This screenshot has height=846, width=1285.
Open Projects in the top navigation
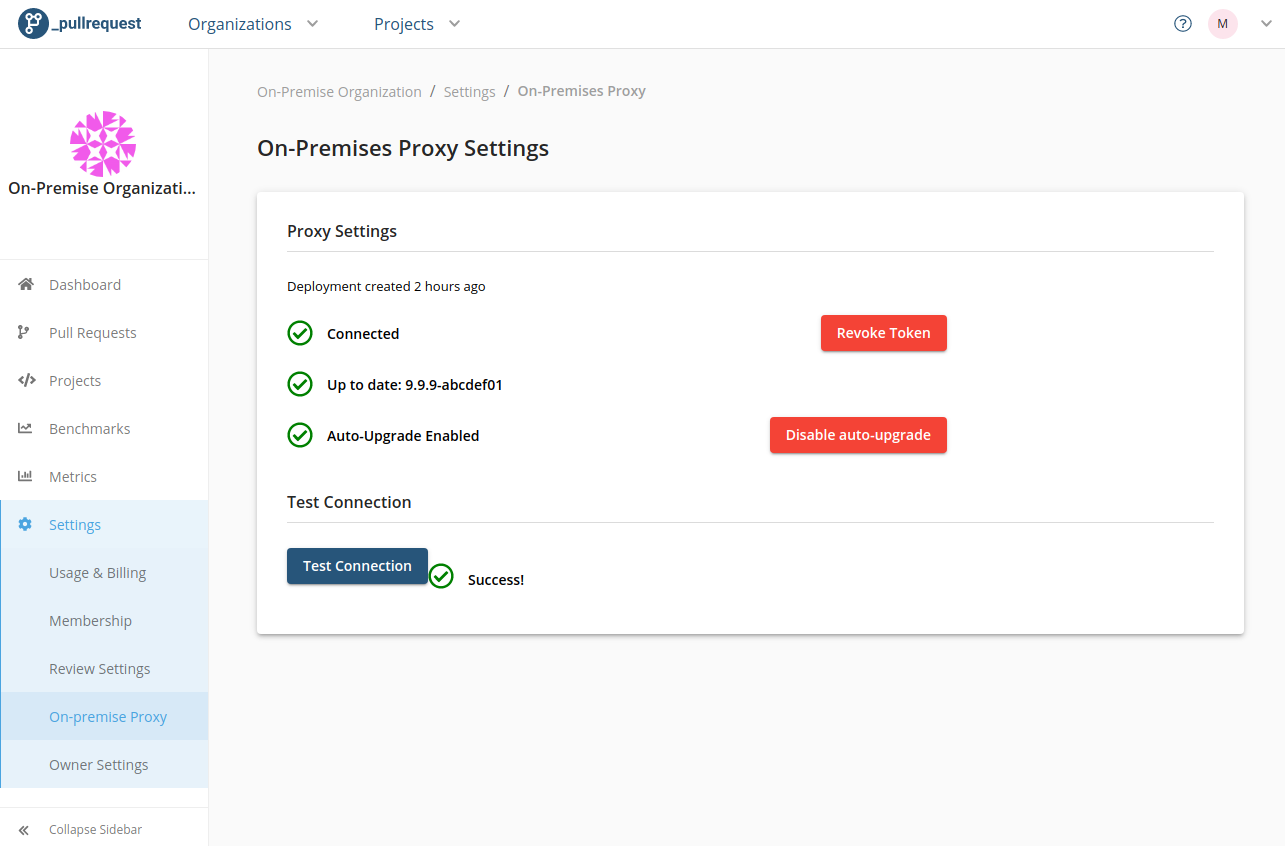tap(404, 24)
